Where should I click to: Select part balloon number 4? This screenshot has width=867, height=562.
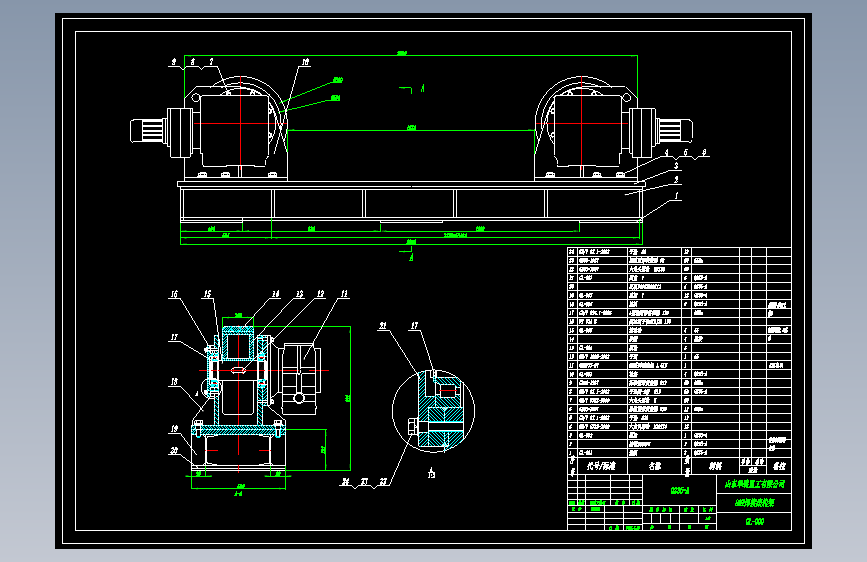click(x=667, y=153)
